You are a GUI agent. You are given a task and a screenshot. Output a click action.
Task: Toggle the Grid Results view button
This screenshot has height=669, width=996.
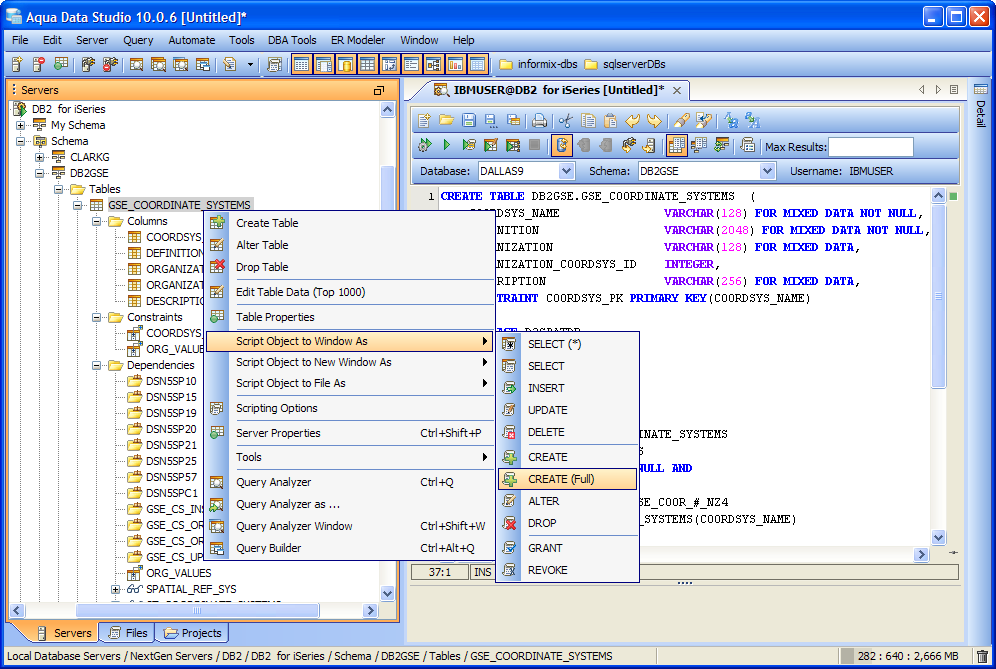[676, 145]
